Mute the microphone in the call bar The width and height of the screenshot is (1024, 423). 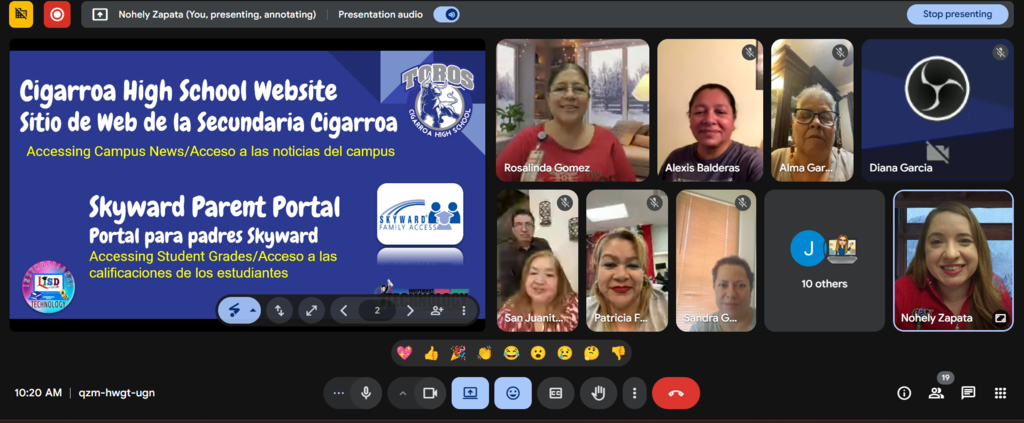tap(366, 393)
